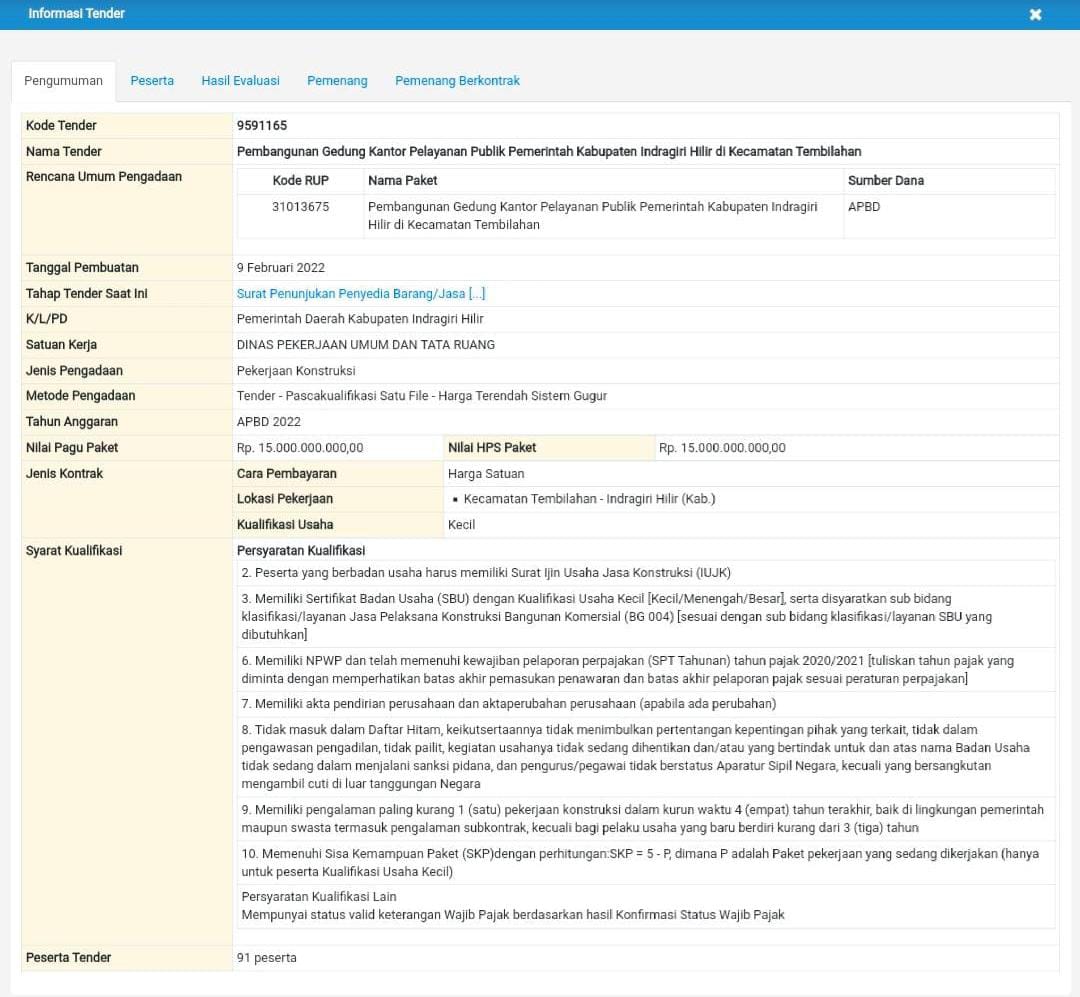Select the Pemenang Berkontrak tab
This screenshot has width=1080, height=997.
(x=457, y=81)
